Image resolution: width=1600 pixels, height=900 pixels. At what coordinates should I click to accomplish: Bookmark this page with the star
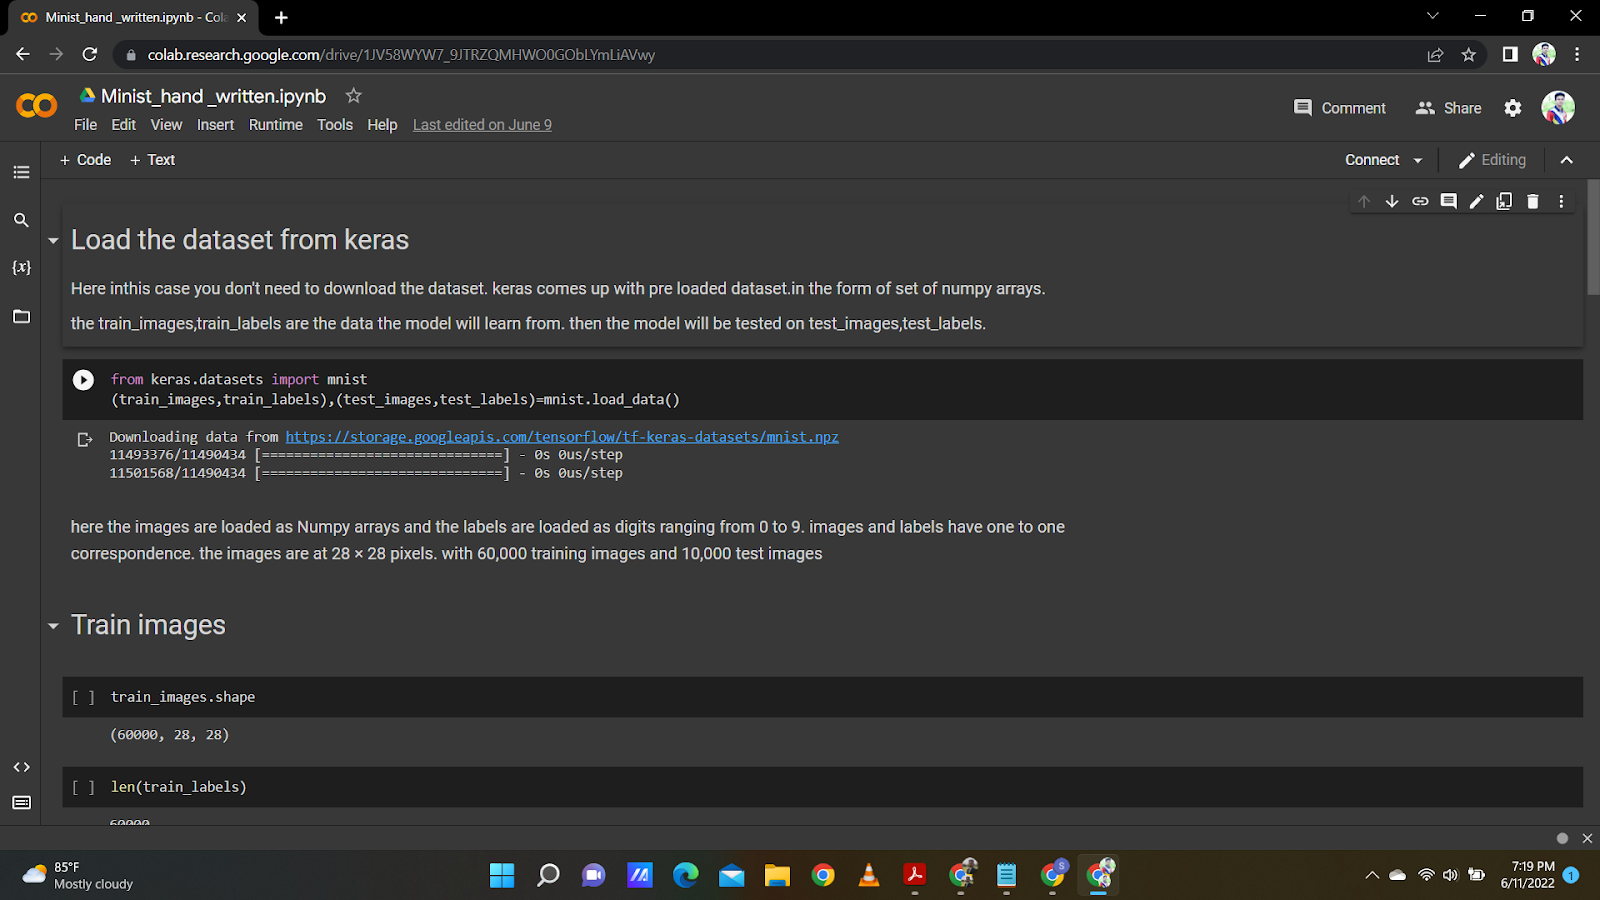(1468, 55)
